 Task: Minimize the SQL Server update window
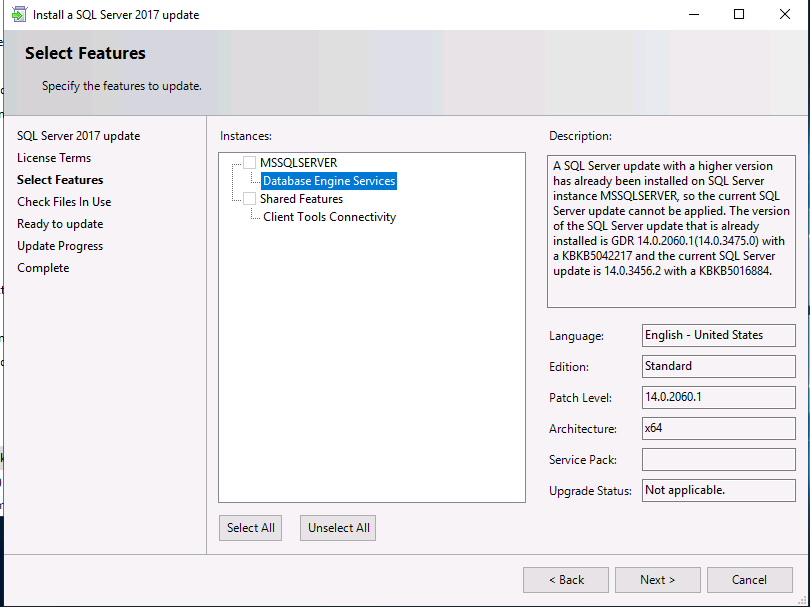693,15
